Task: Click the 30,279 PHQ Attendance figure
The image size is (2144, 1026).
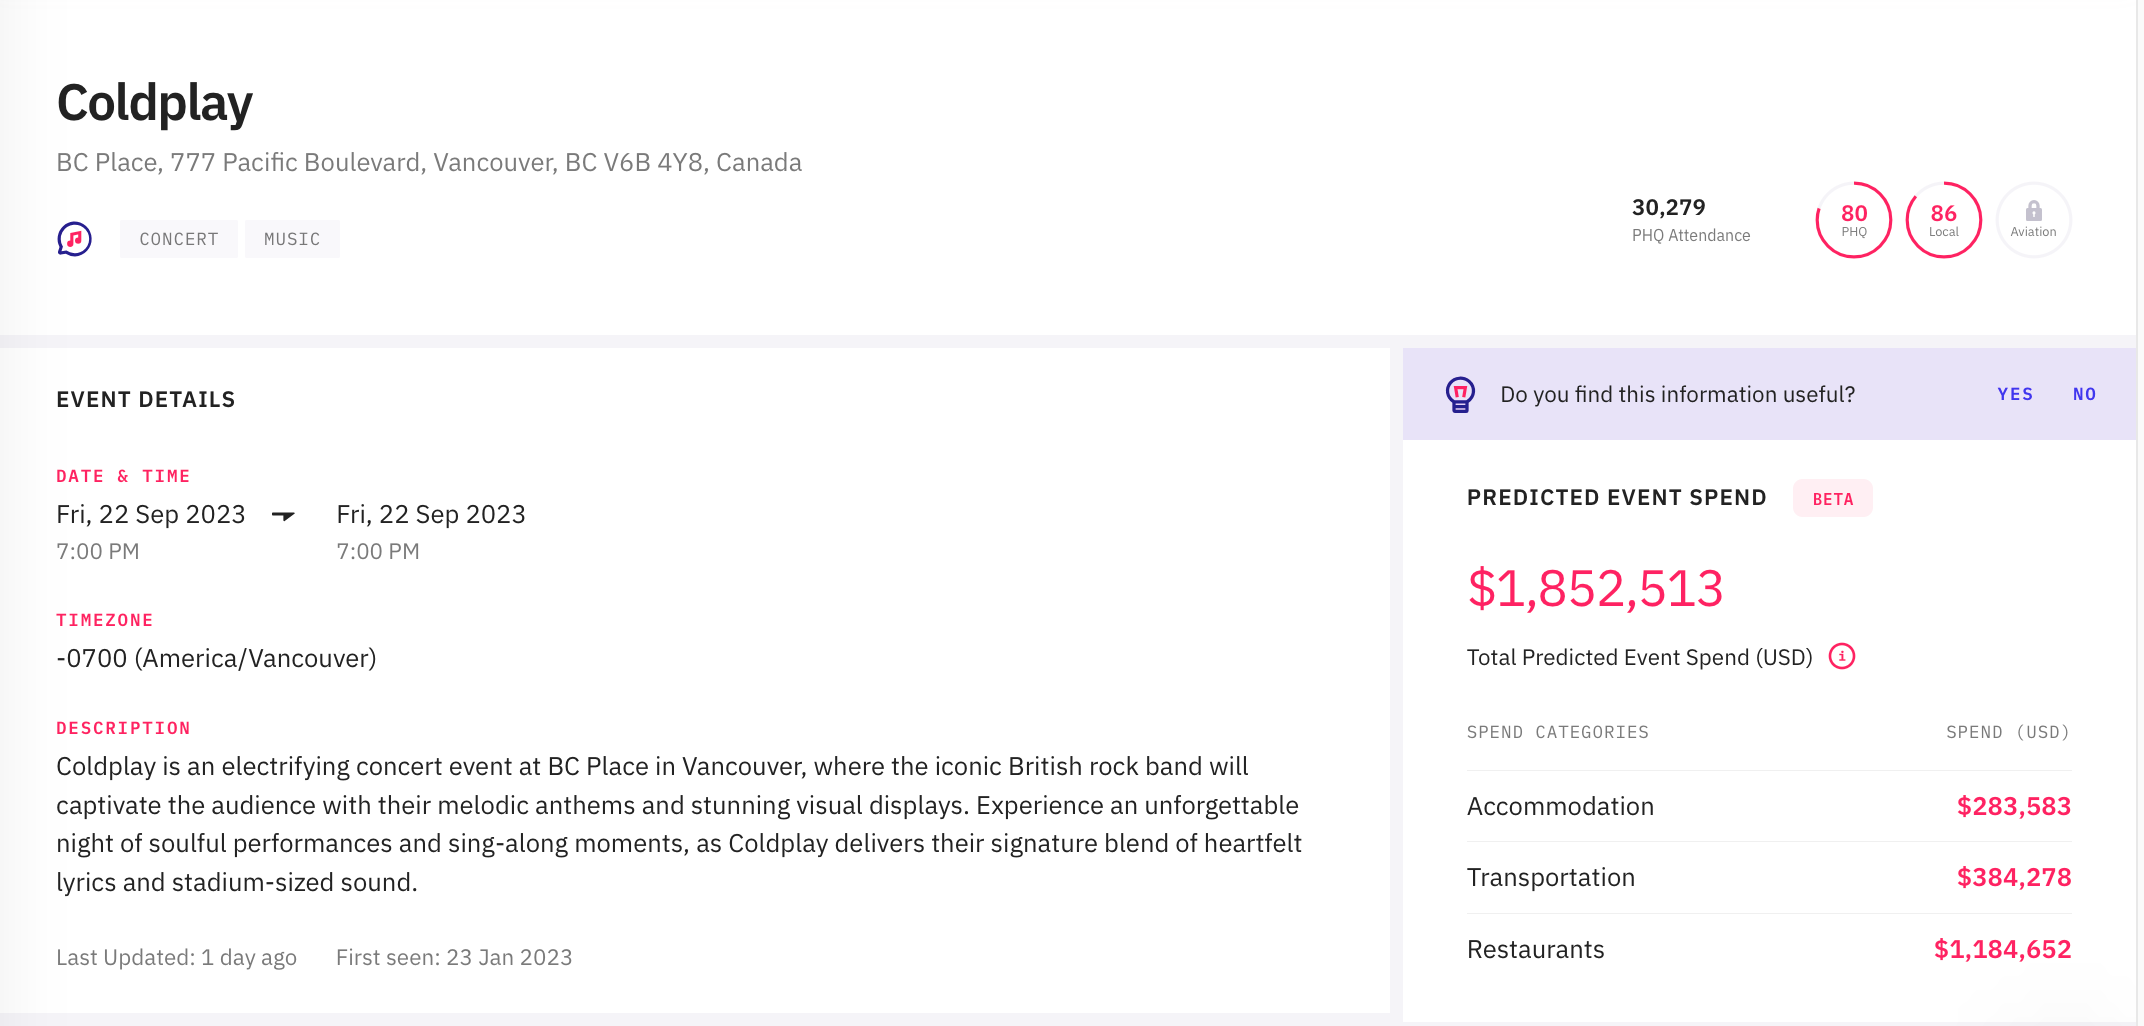Action: 1669,208
